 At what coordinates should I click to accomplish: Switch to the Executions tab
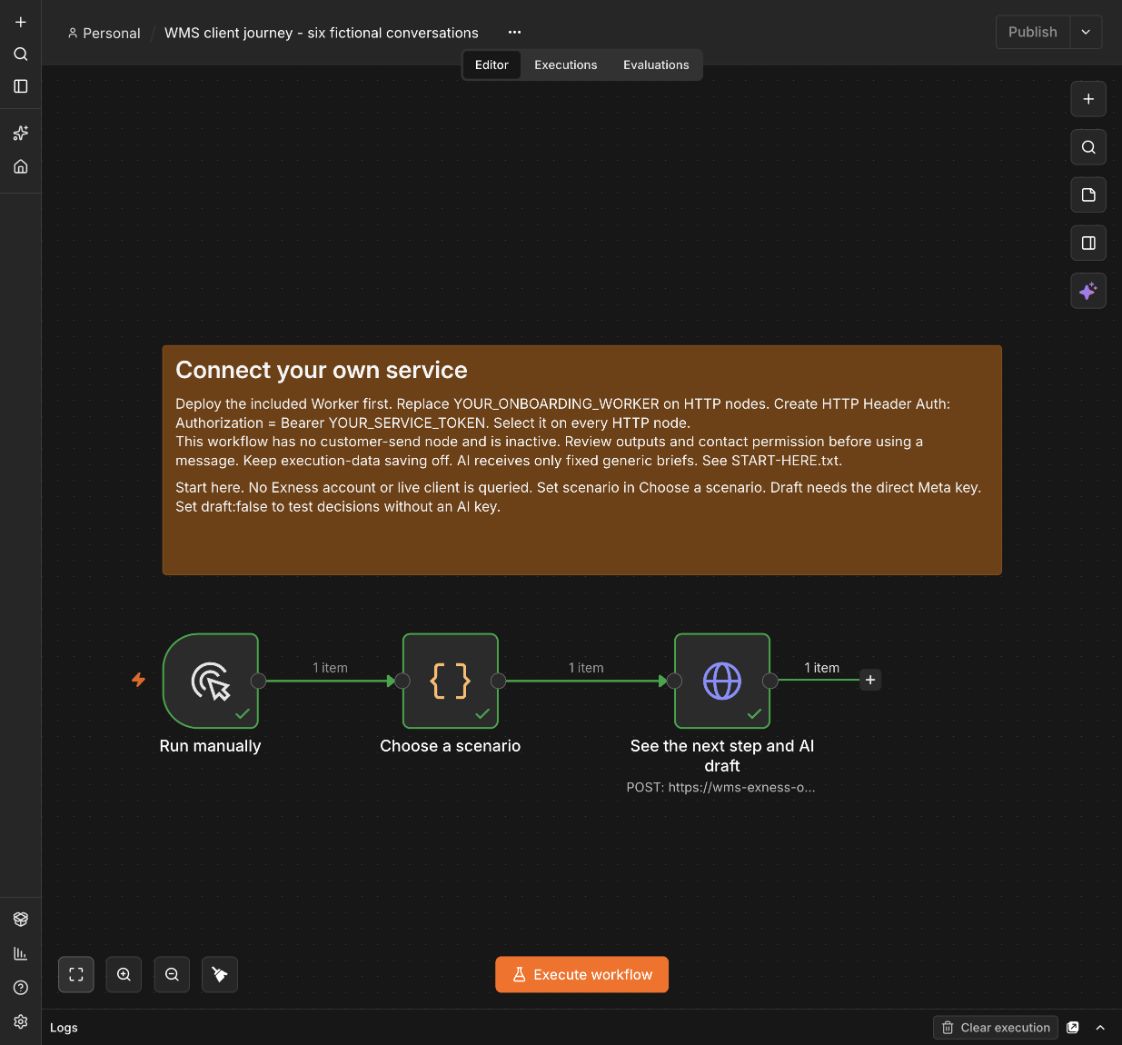point(565,64)
